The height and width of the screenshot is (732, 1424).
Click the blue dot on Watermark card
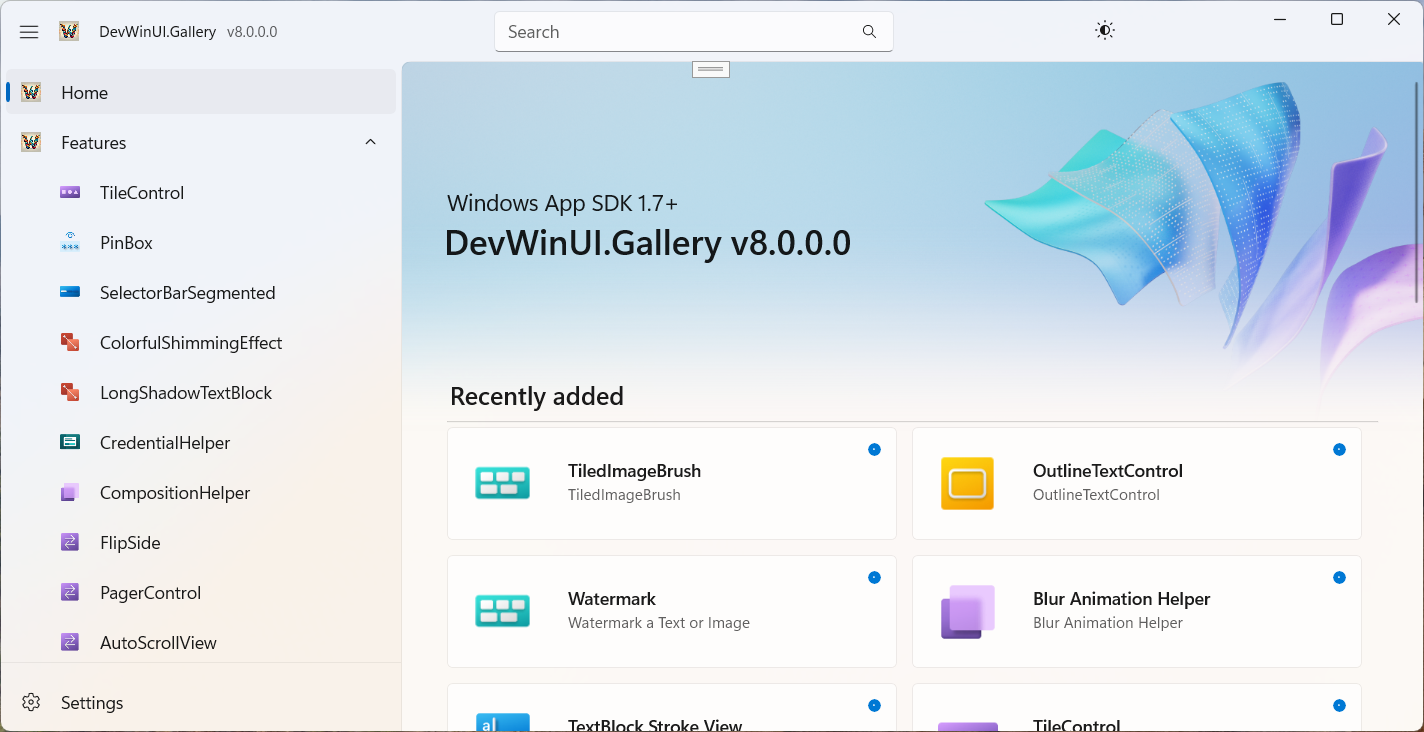[x=874, y=578]
